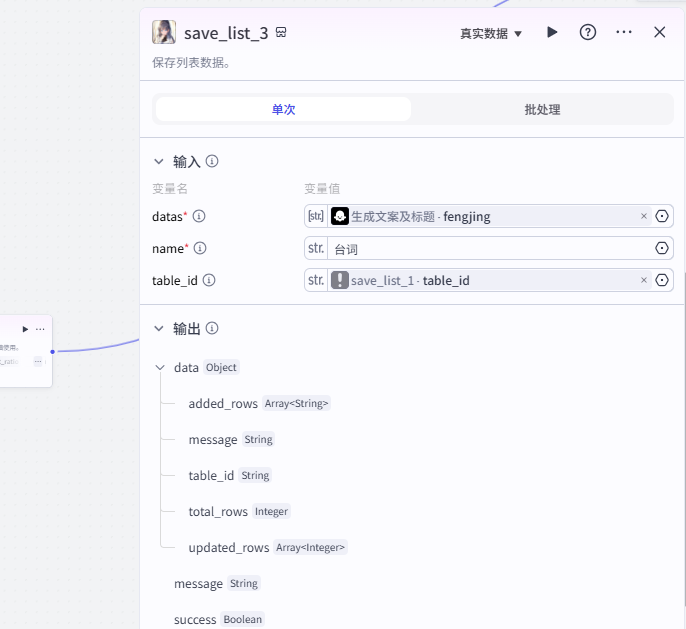Run the save_list_3 node with play button
Image resolution: width=686 pixels, height=629 pixels.
pos(552,32)
